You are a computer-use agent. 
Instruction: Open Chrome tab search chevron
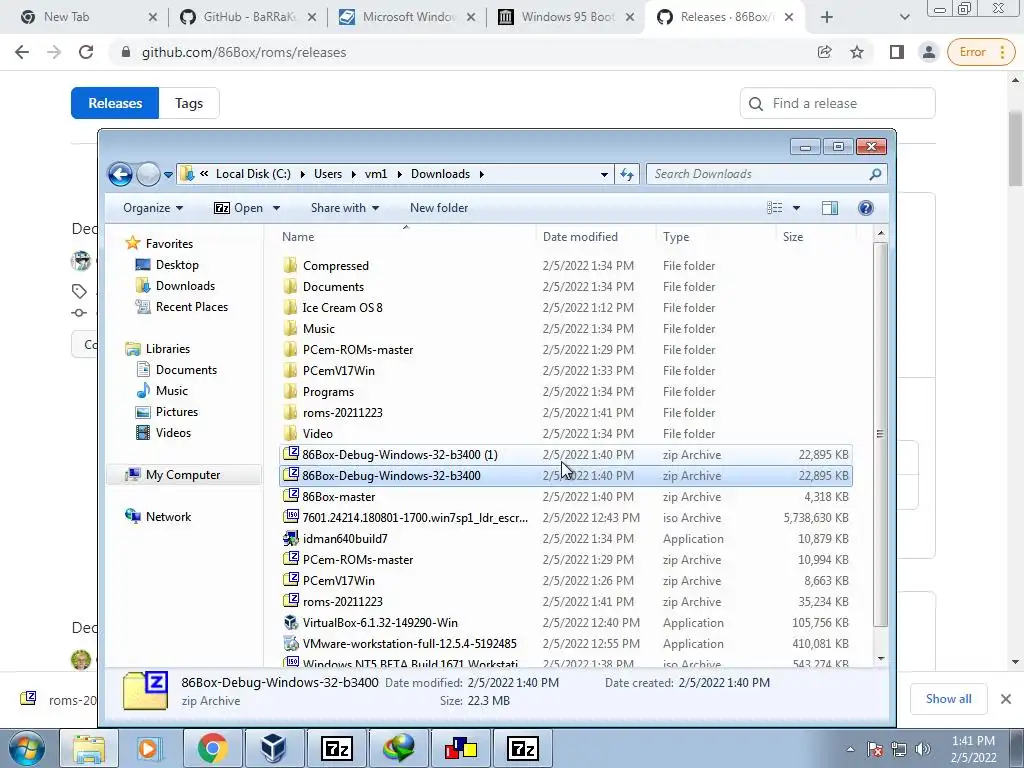click(x=904, y=17)
